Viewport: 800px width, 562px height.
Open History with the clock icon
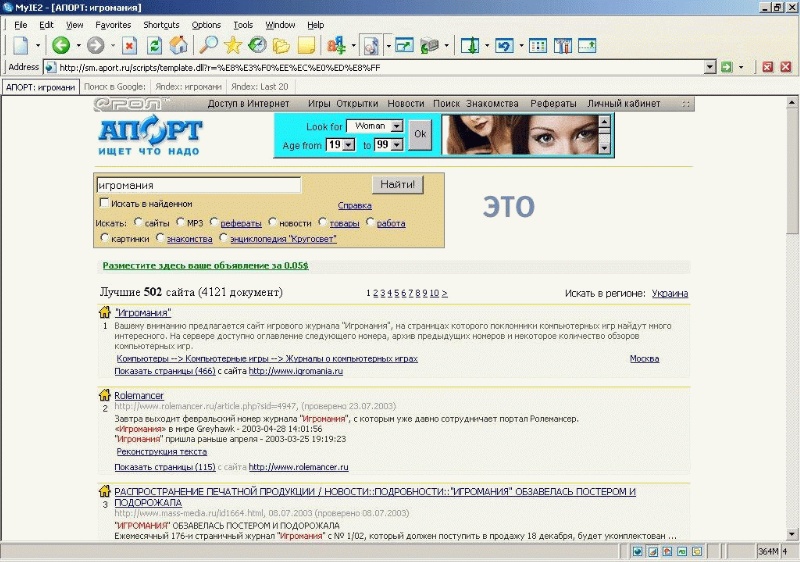257,45
